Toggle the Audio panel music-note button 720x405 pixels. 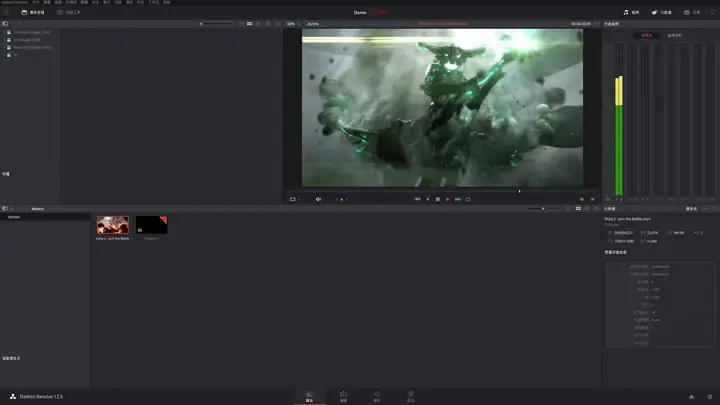pos(631,12)
